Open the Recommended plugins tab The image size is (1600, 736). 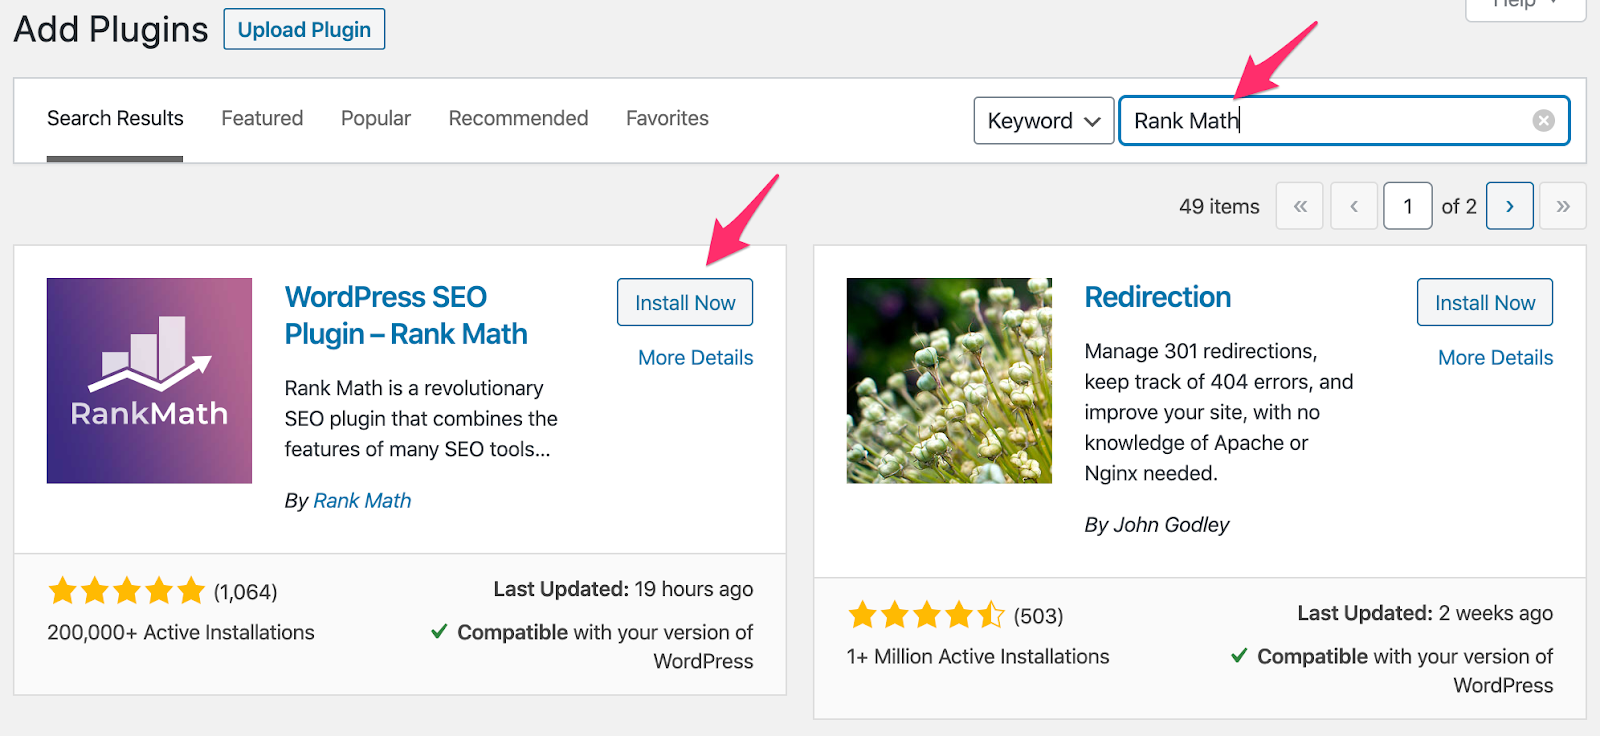point(518,118)
